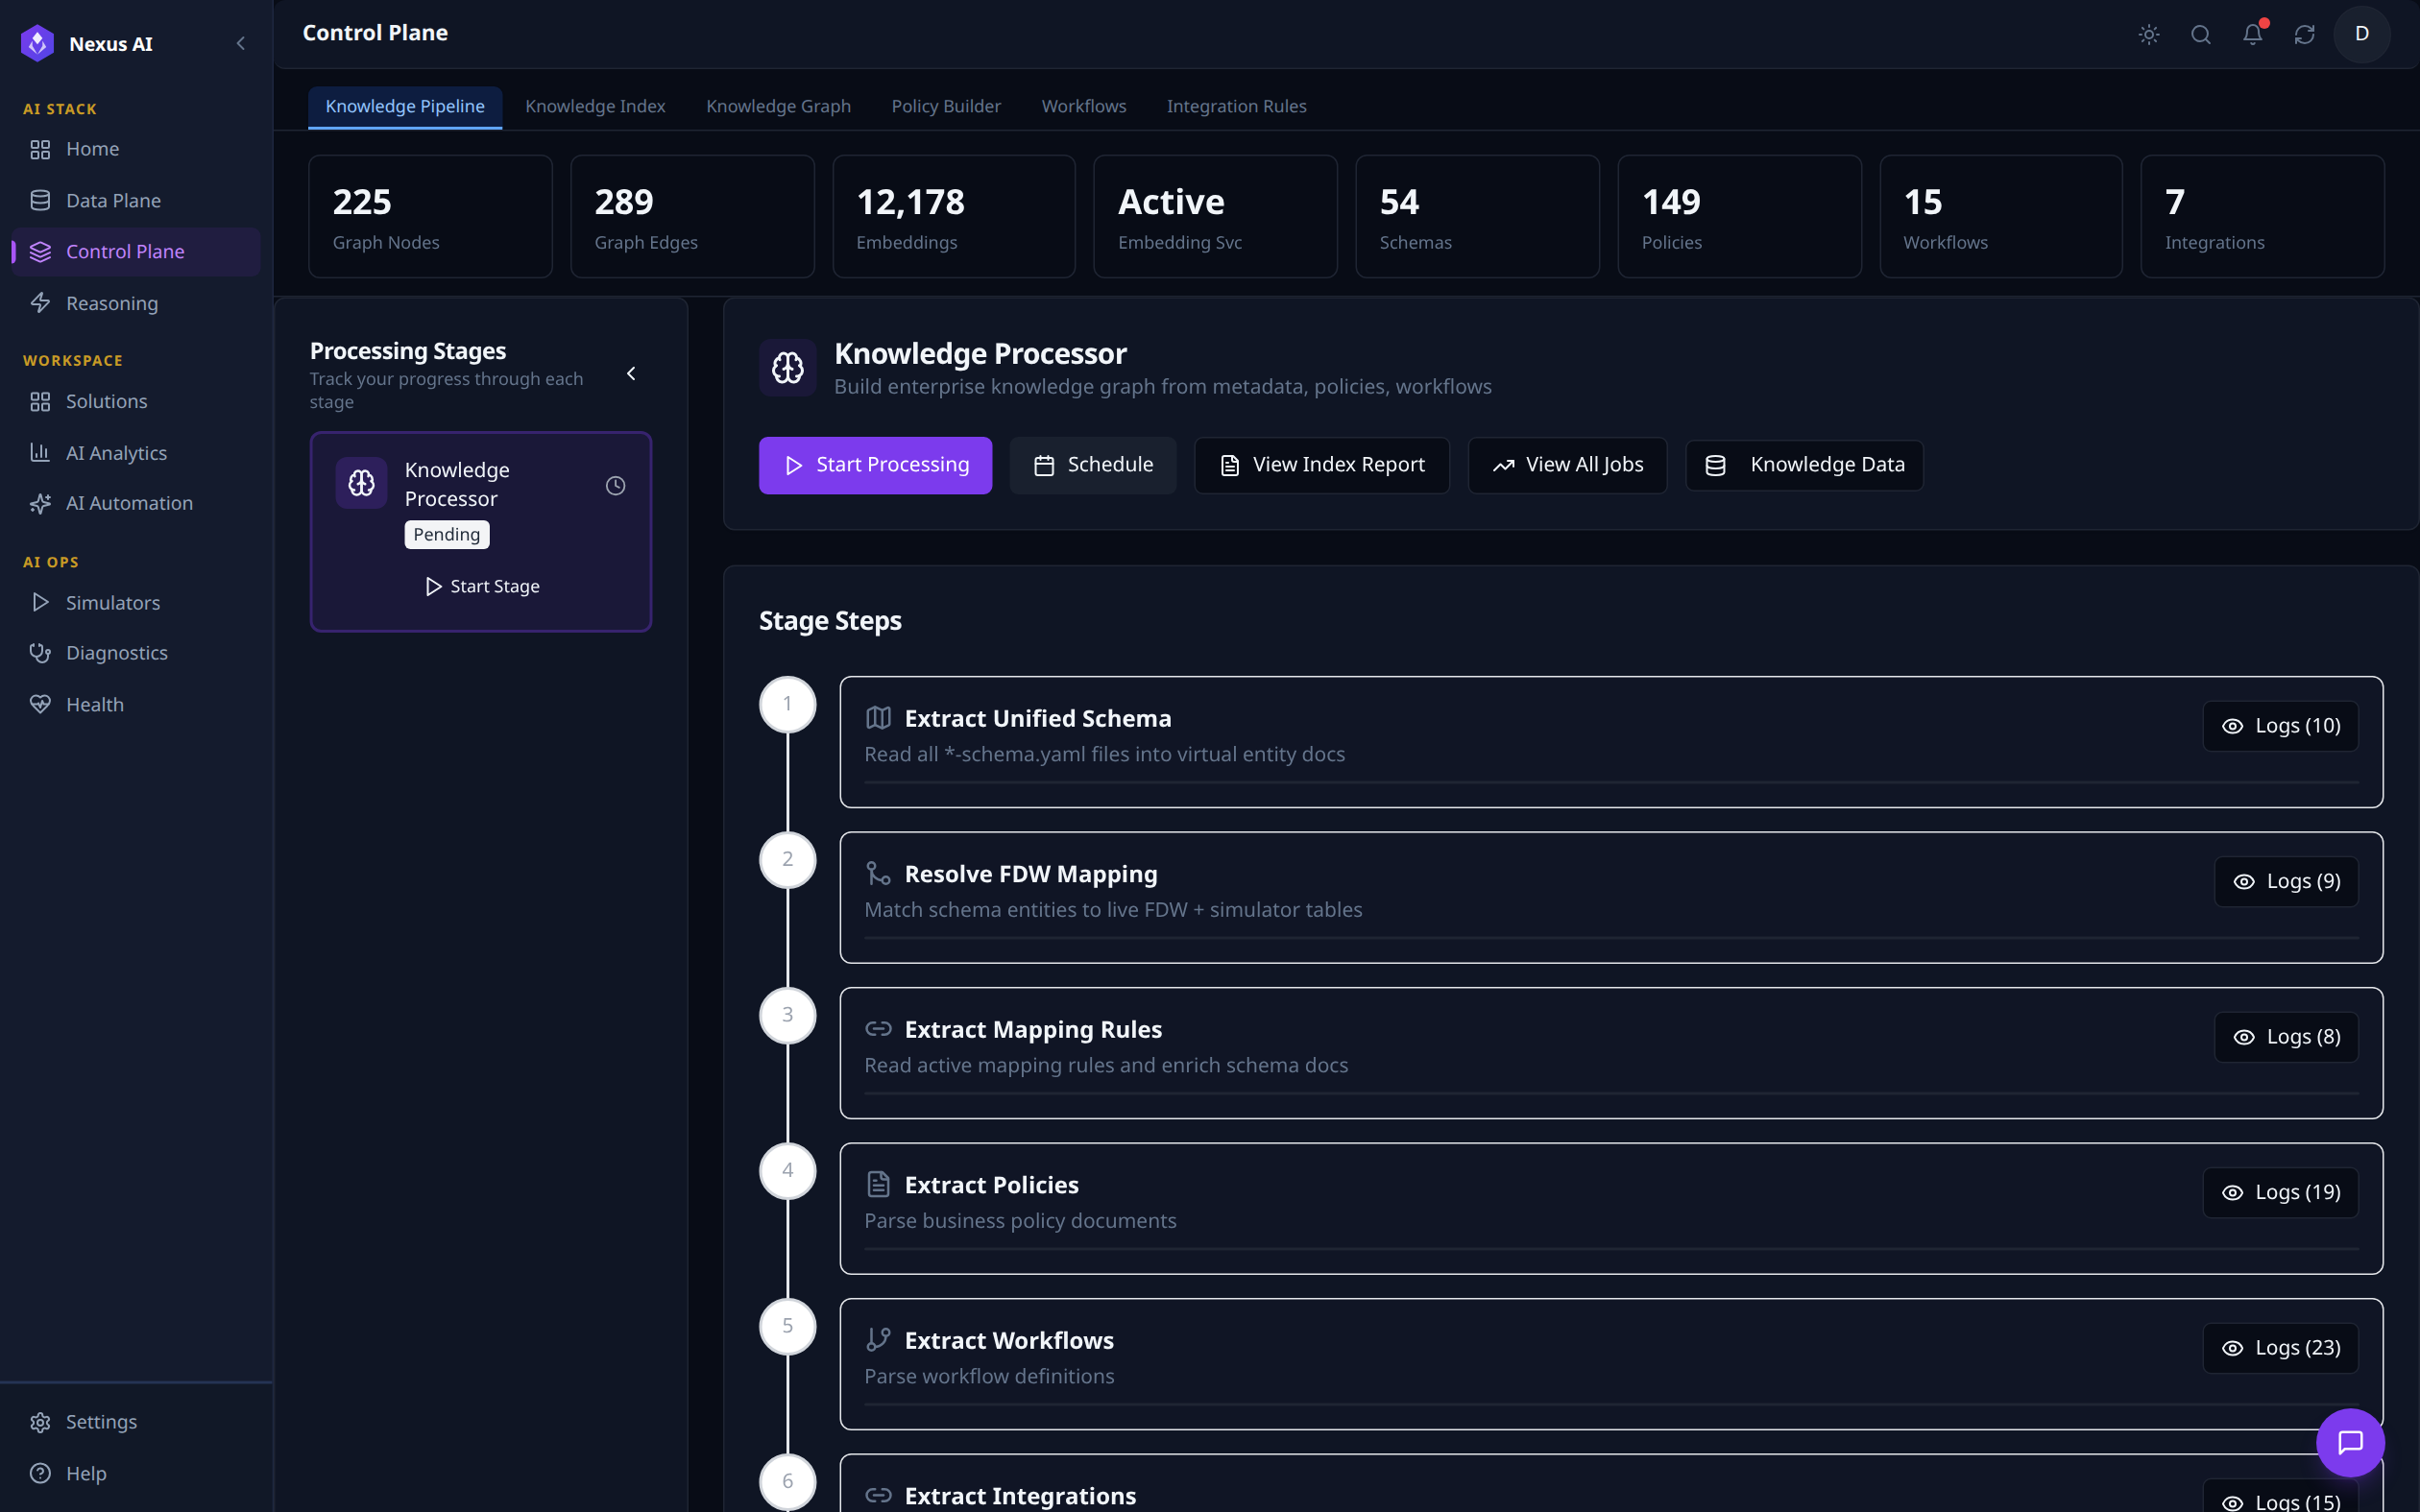Select Control Plane in the sidebar

pyautogui.click(x=136, y=251)
